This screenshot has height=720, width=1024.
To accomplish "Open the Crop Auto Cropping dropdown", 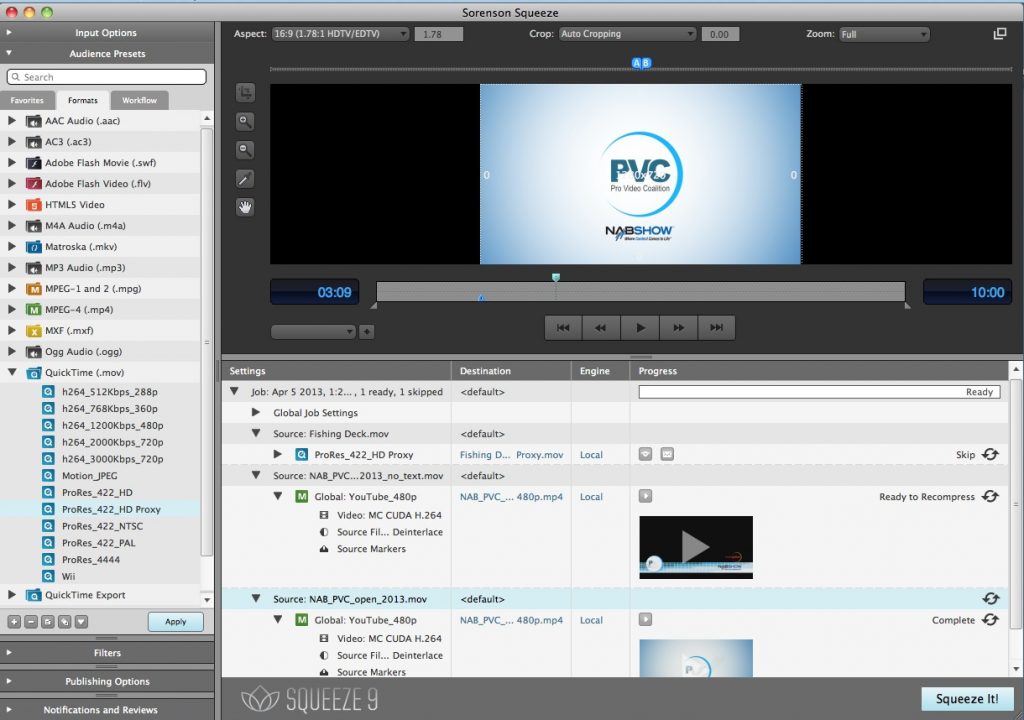I will click(628, 34).
